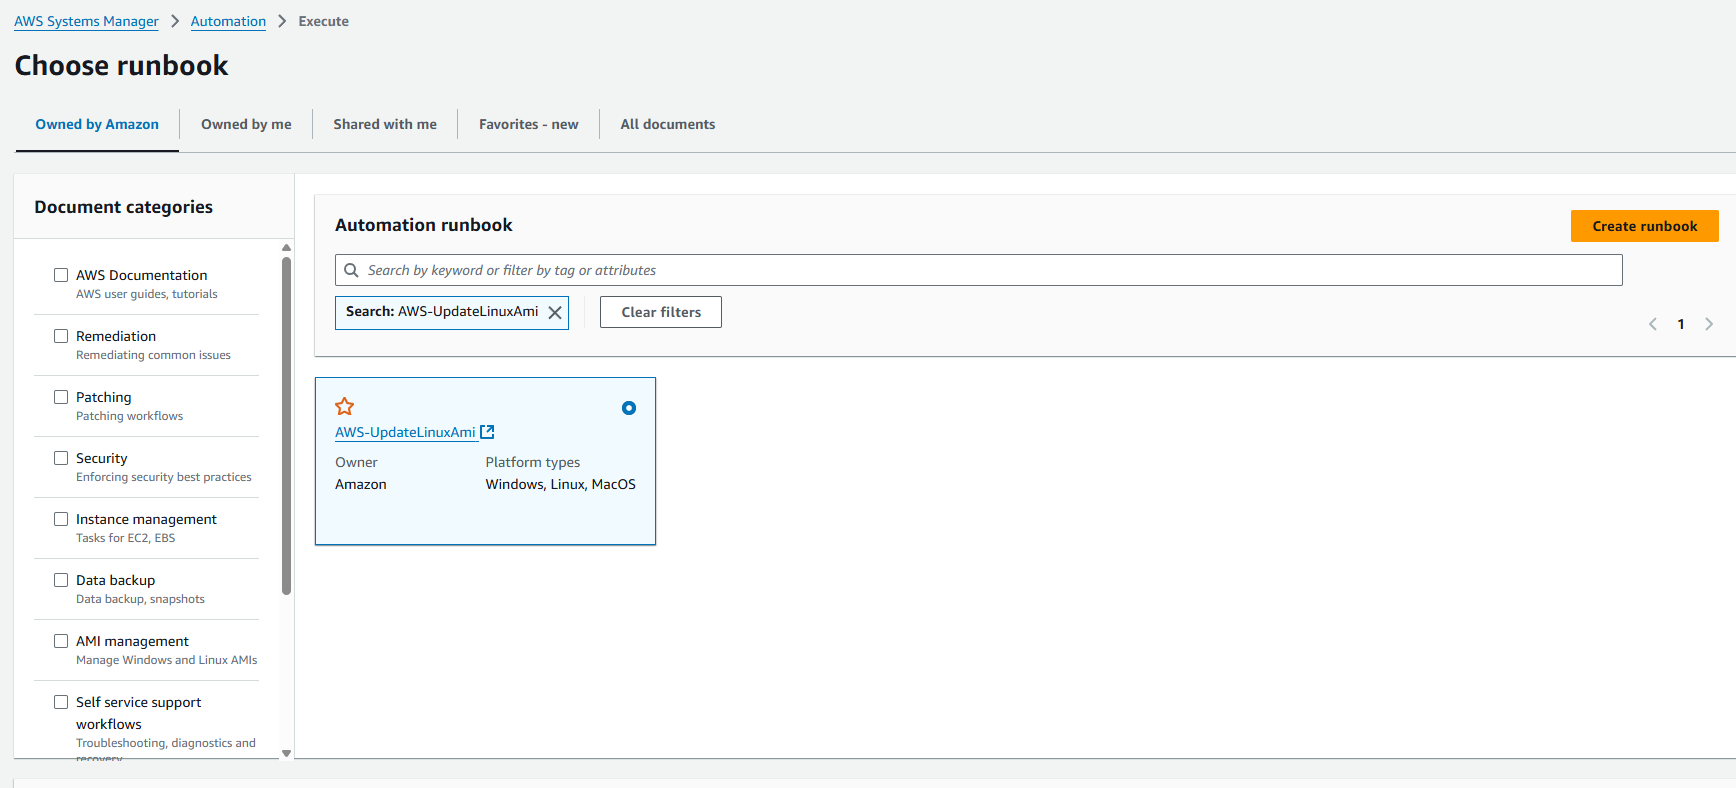Click the Amazon owner value

(361, 484)
